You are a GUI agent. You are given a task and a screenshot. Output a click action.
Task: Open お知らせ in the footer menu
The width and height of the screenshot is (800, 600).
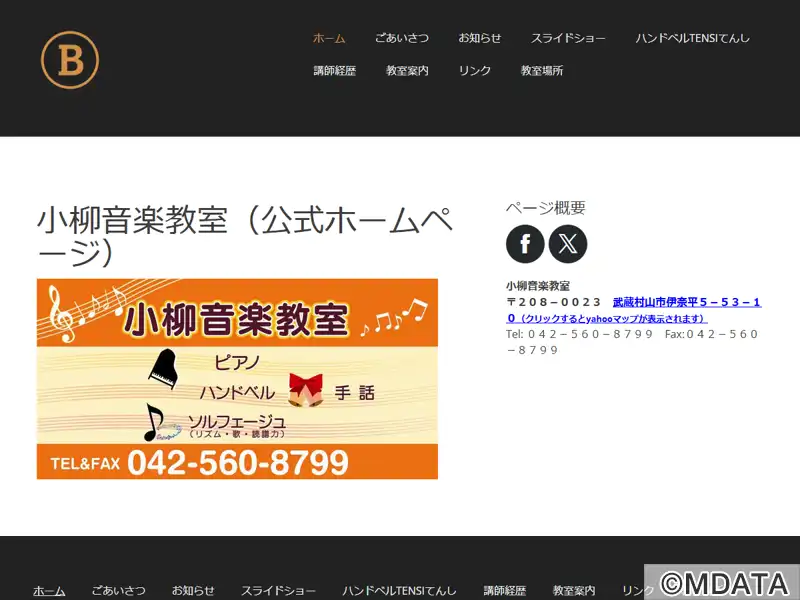pyautogui.click(x=193, y=590)
